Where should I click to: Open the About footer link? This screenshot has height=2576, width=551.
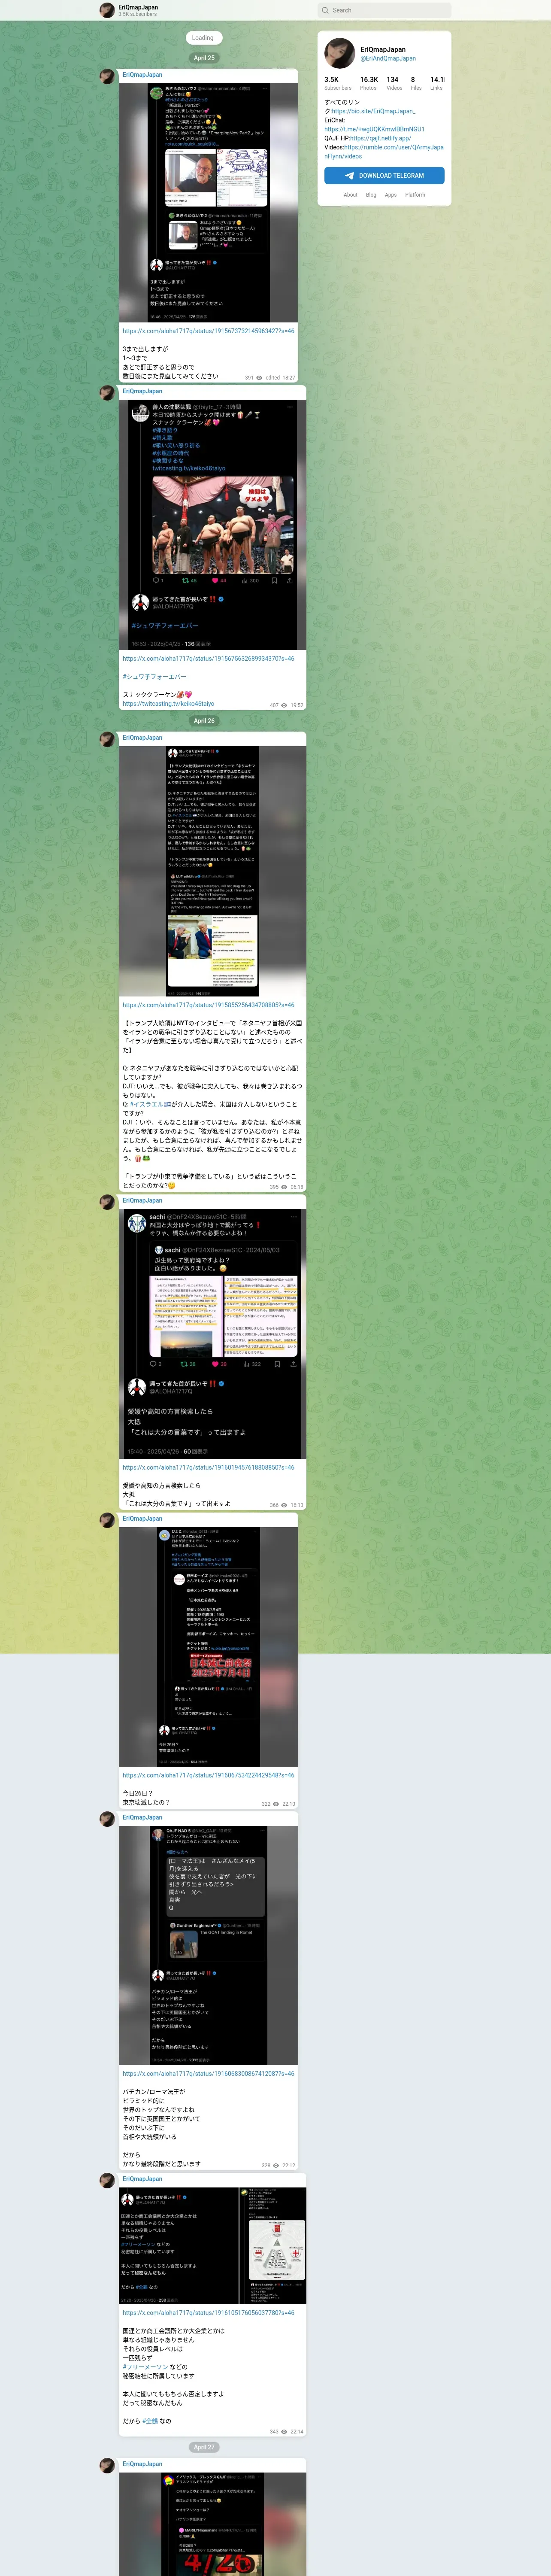click(x=350, y=195)
